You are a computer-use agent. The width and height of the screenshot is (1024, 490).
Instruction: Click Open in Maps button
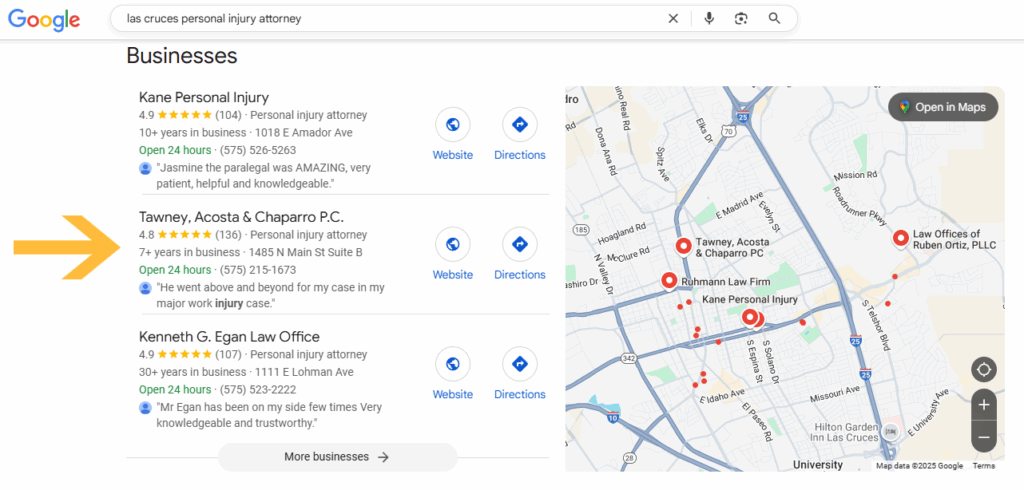click(943, 107)
